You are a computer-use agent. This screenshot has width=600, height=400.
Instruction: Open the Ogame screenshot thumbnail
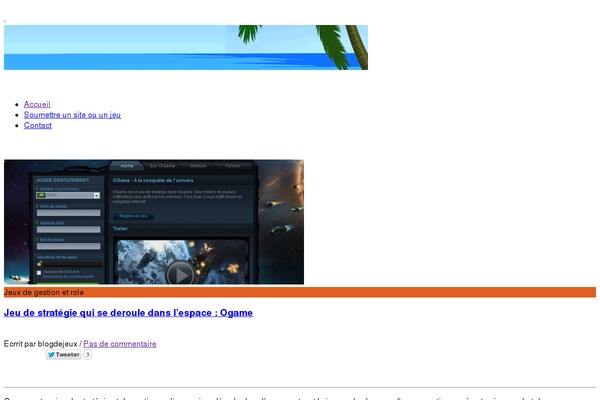(x=154, y=222)
